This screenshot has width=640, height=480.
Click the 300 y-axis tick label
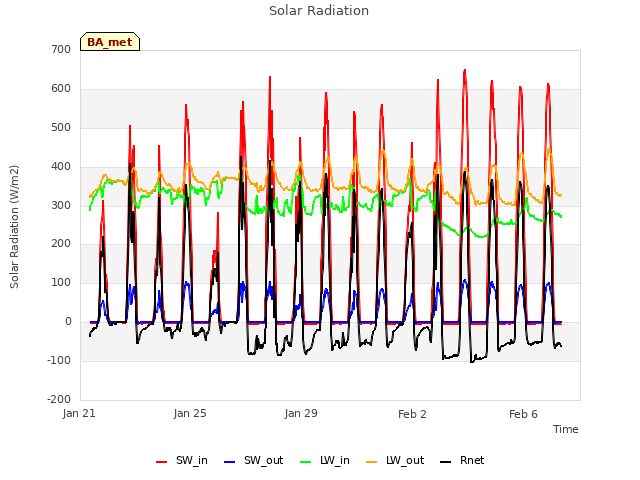coord(61,205)
